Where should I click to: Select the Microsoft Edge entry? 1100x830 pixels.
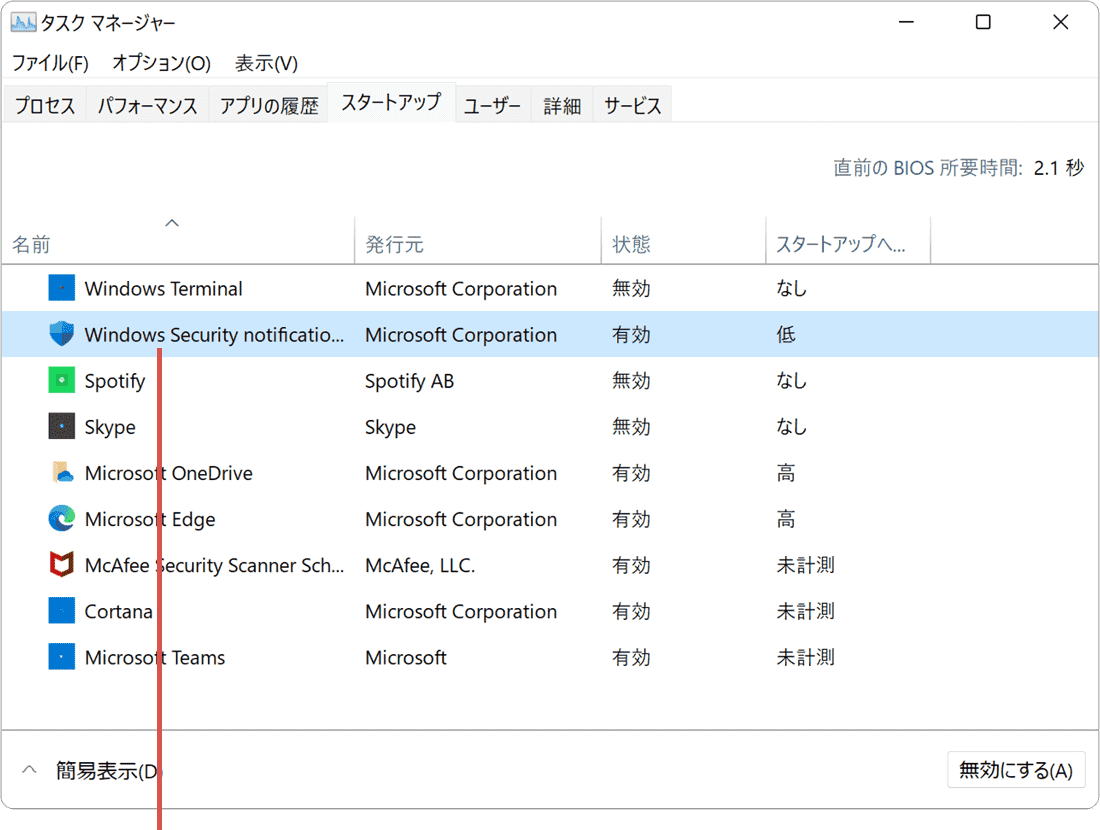coord(150,519)
